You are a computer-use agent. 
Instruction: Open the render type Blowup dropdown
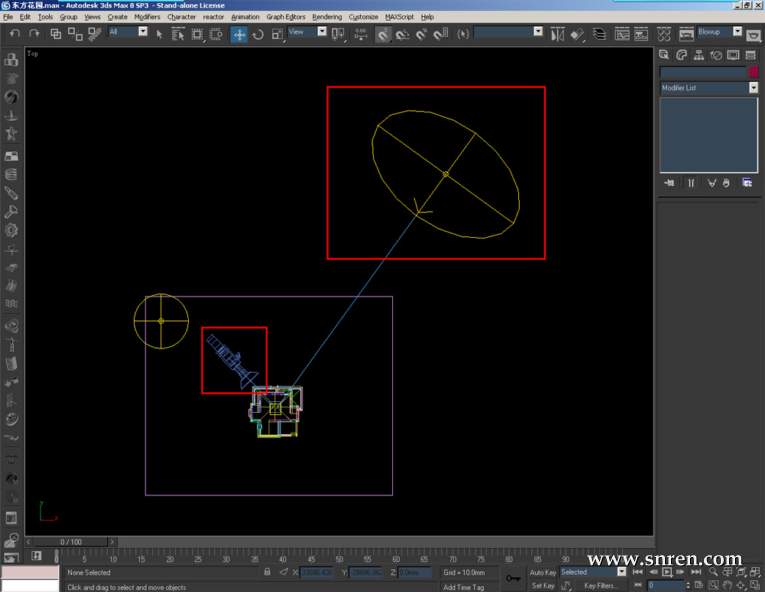(738, 32)
